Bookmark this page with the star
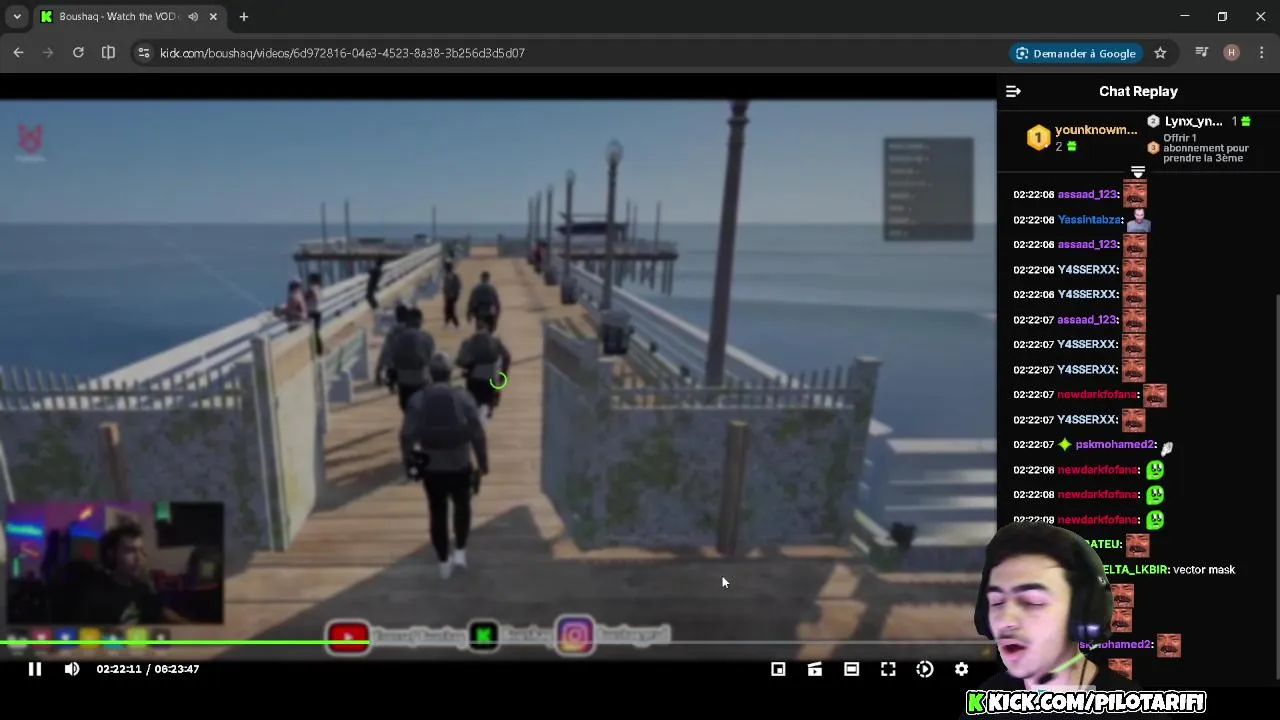 1160,53
